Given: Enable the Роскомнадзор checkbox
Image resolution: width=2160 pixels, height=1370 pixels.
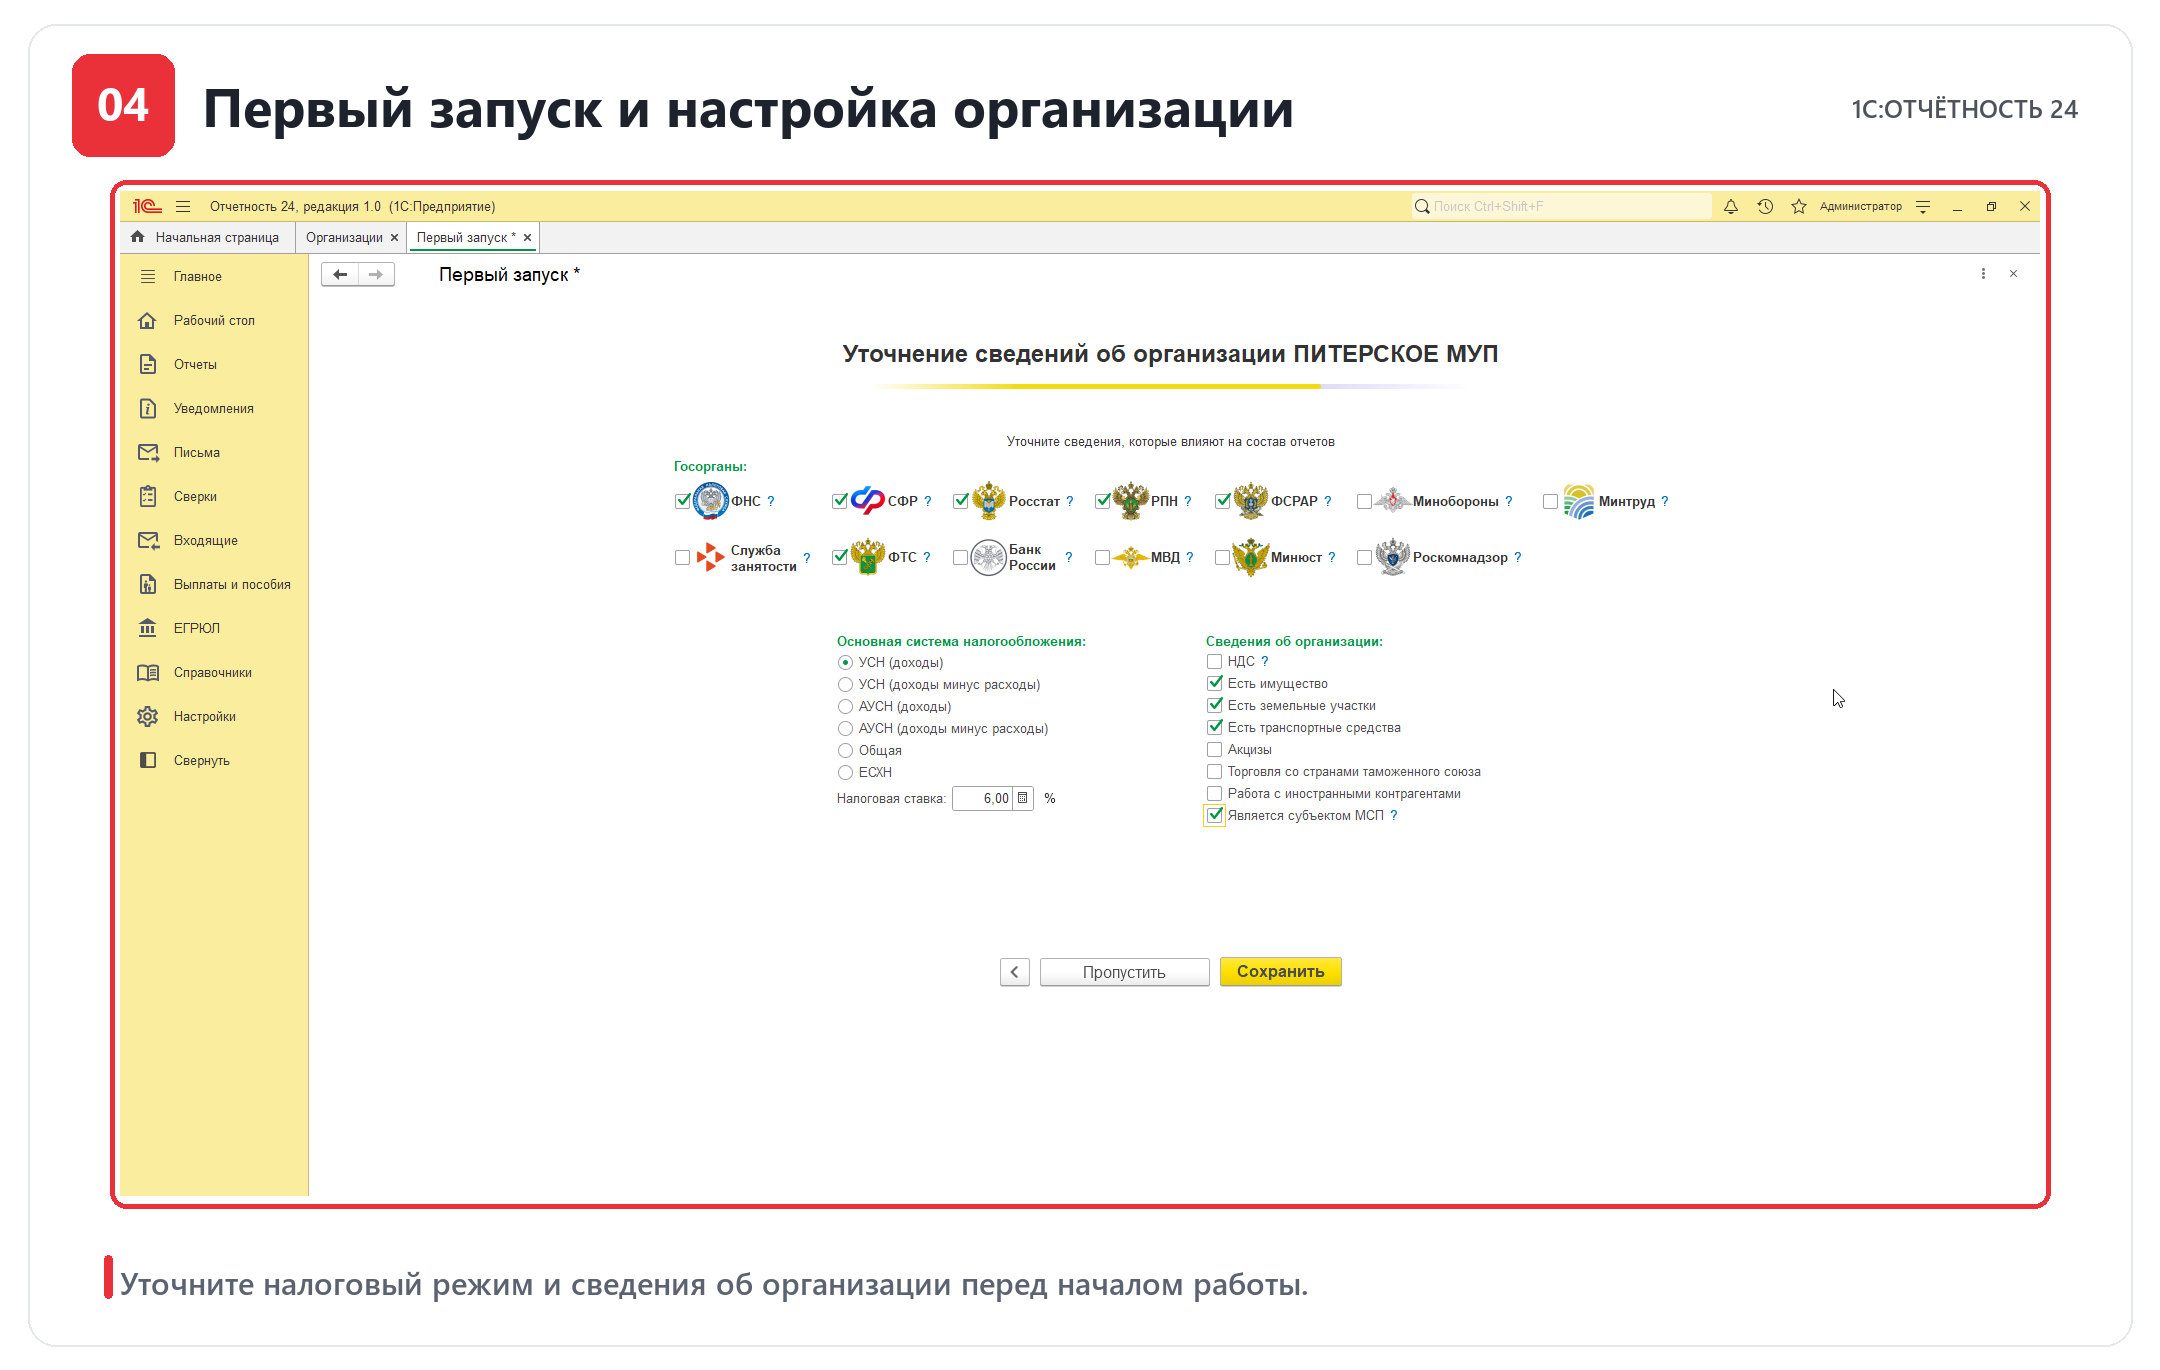Looking at the screenshot, I should click(x=1364, y=557).
